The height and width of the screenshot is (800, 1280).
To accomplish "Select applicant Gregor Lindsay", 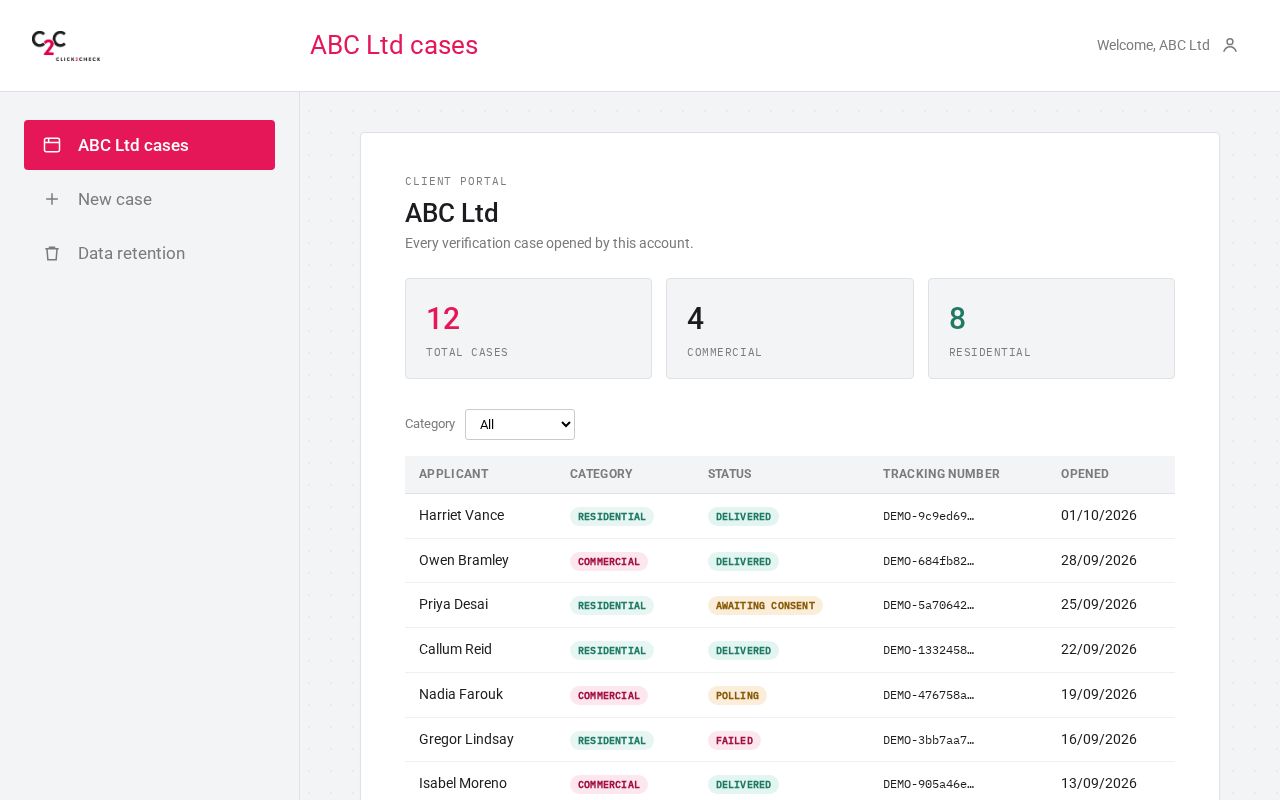I will pos(466,739).
